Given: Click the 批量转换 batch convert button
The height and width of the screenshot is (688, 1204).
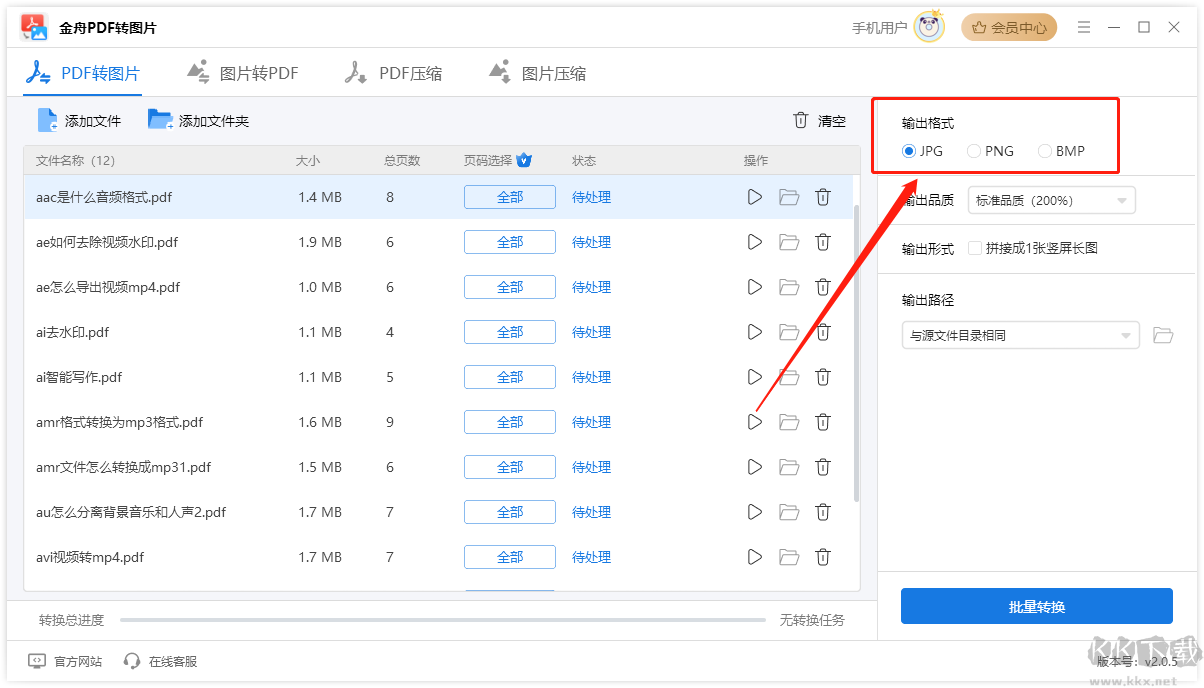Looking at the screenshot, I should [1036, 606].
